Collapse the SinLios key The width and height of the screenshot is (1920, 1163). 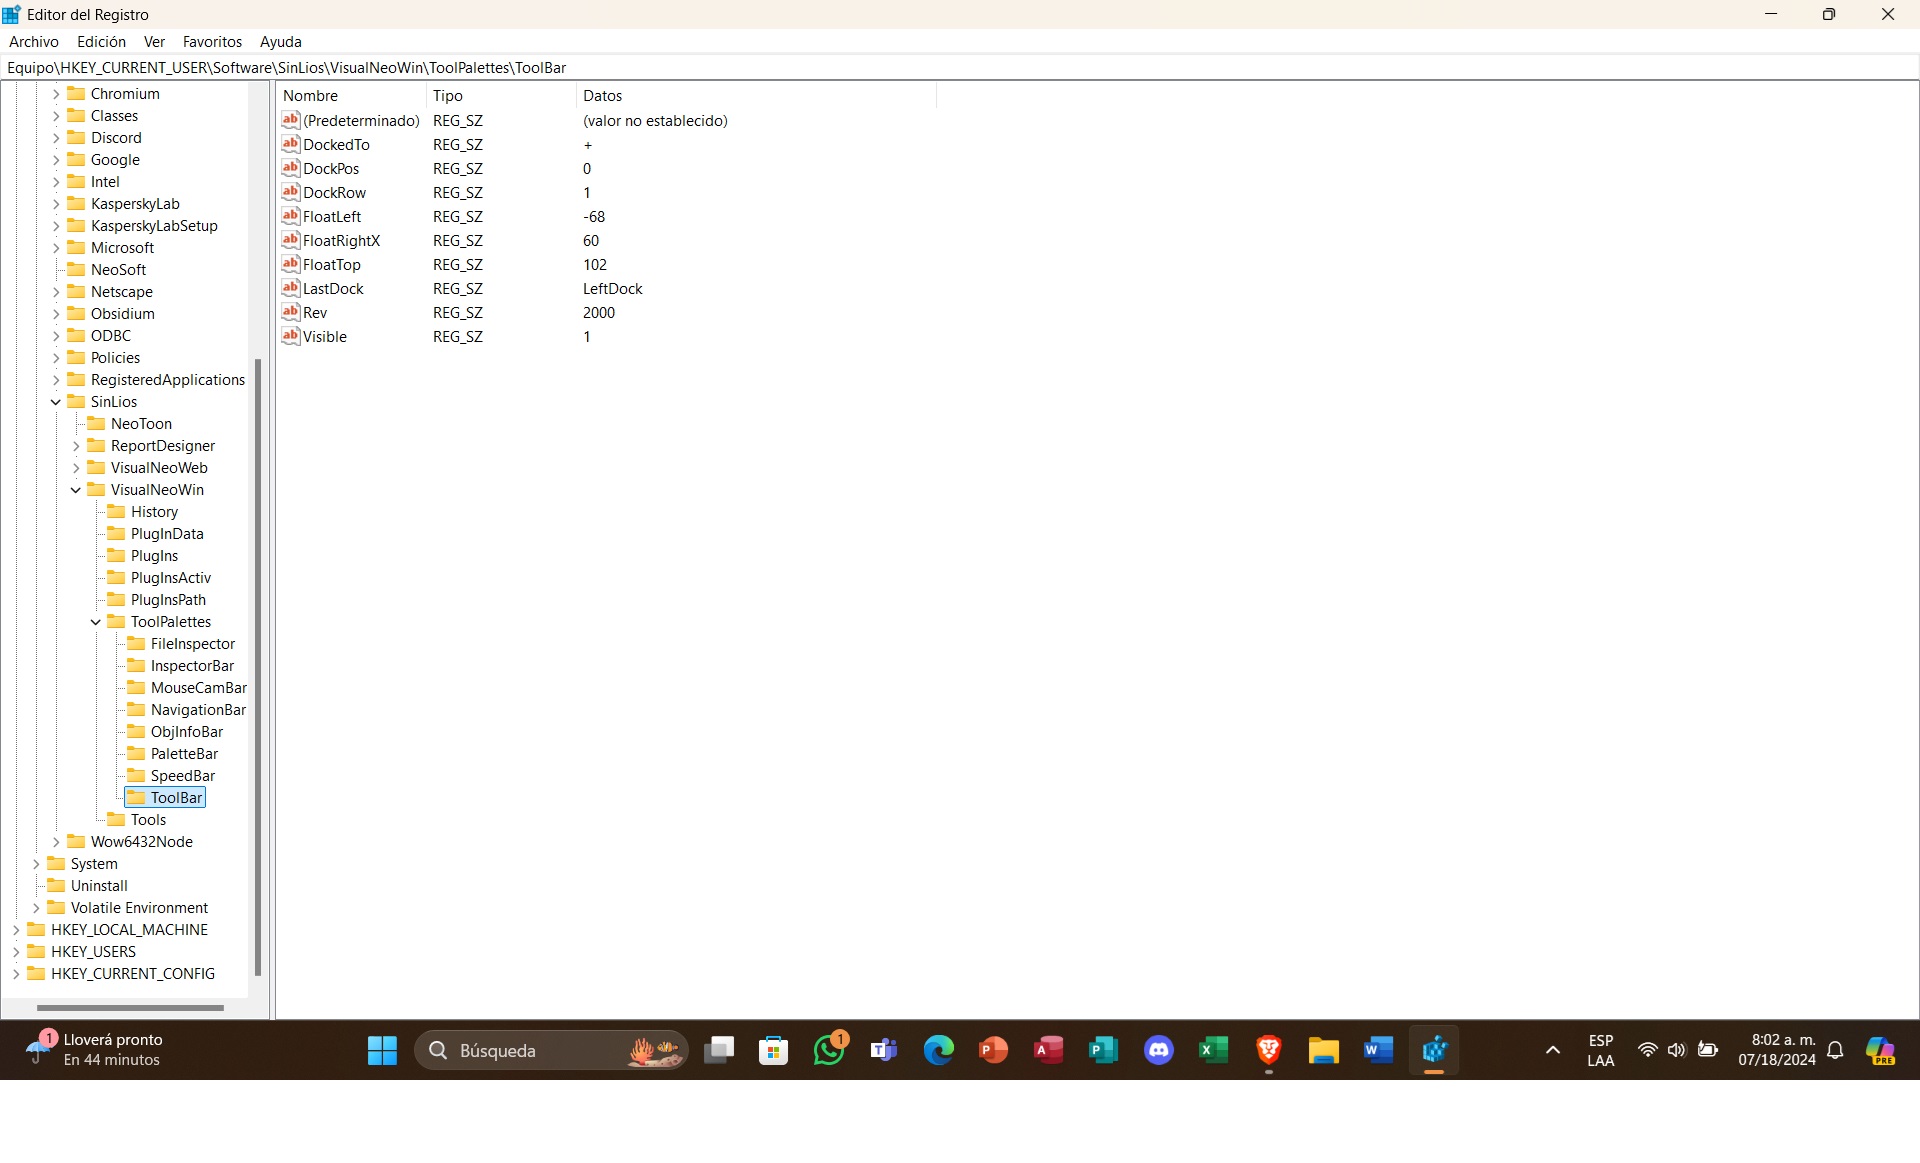pos(56,402)
